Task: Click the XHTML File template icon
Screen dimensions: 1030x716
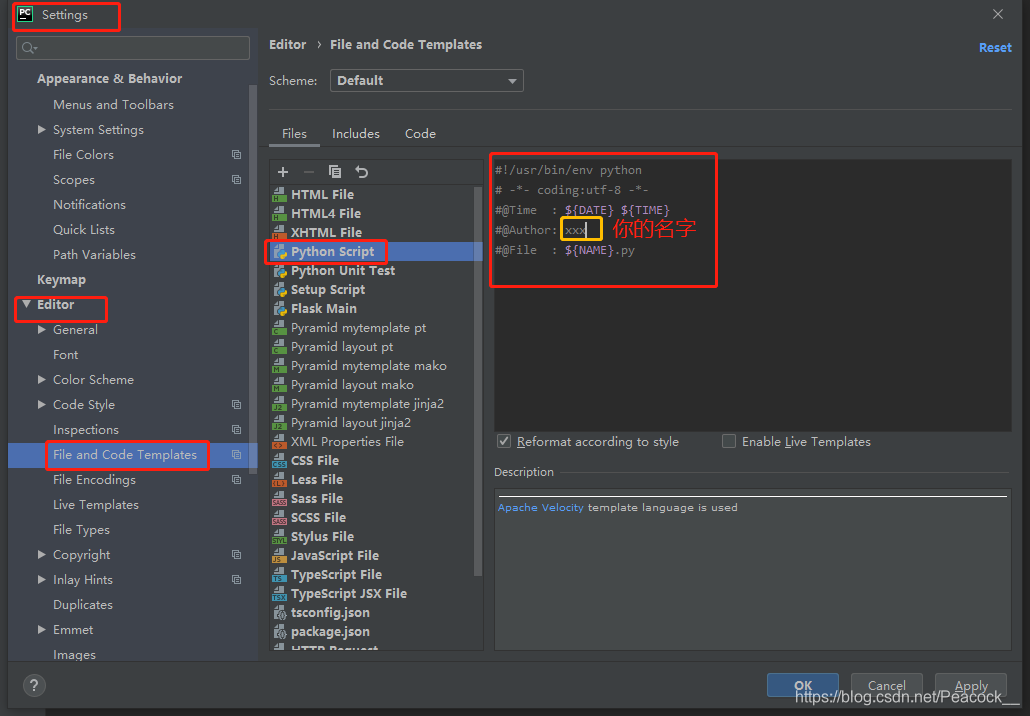Action: tap(280, 233)
